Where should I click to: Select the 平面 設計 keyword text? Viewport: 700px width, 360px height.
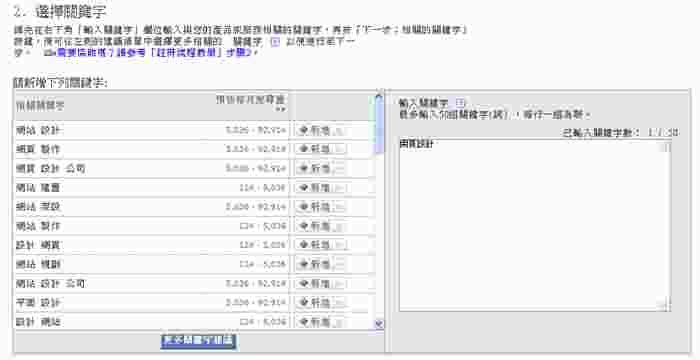click(x=39, y=303)
